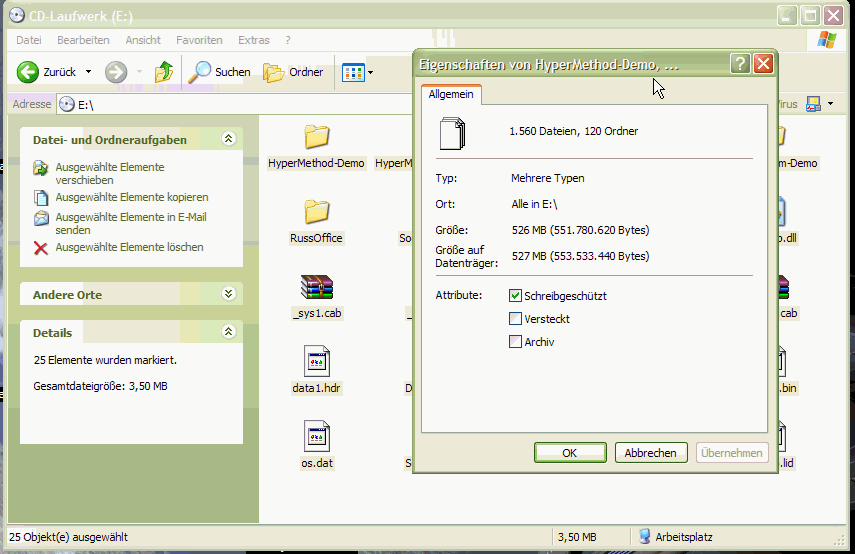The image size is (855, 554).
Task: Open the ? help menu
Action: [x=288, y=40]
